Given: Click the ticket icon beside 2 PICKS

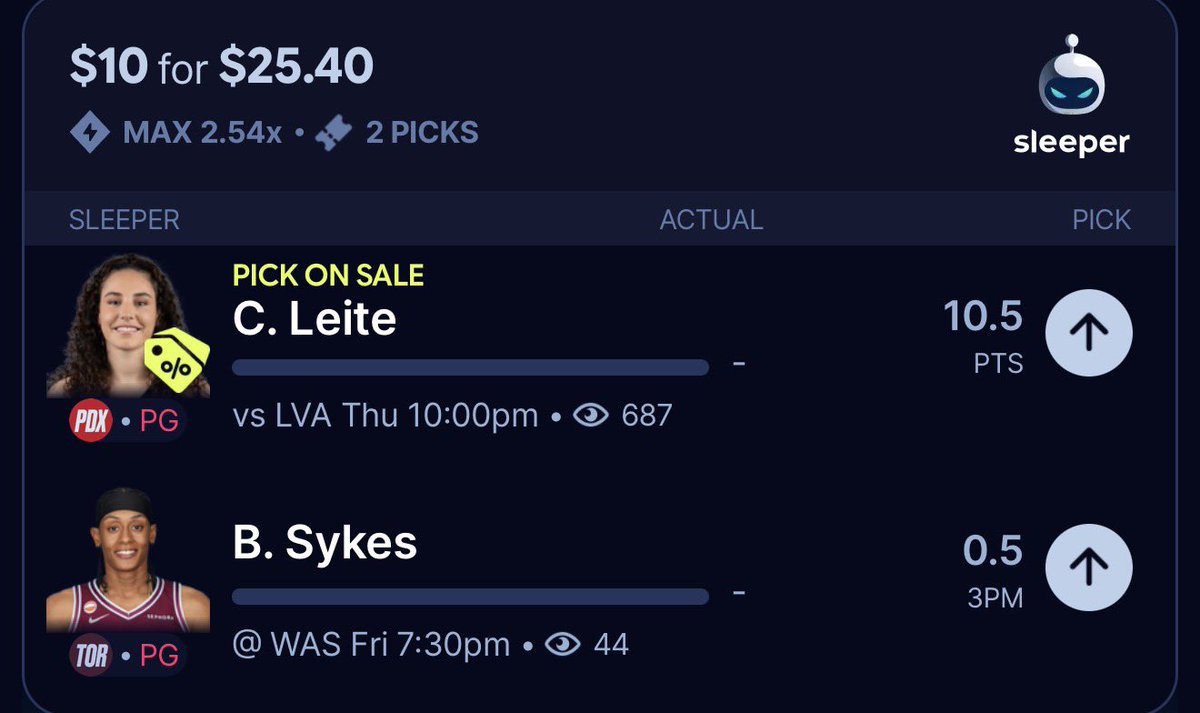Looking at the screenshot, I should [335, 132].
